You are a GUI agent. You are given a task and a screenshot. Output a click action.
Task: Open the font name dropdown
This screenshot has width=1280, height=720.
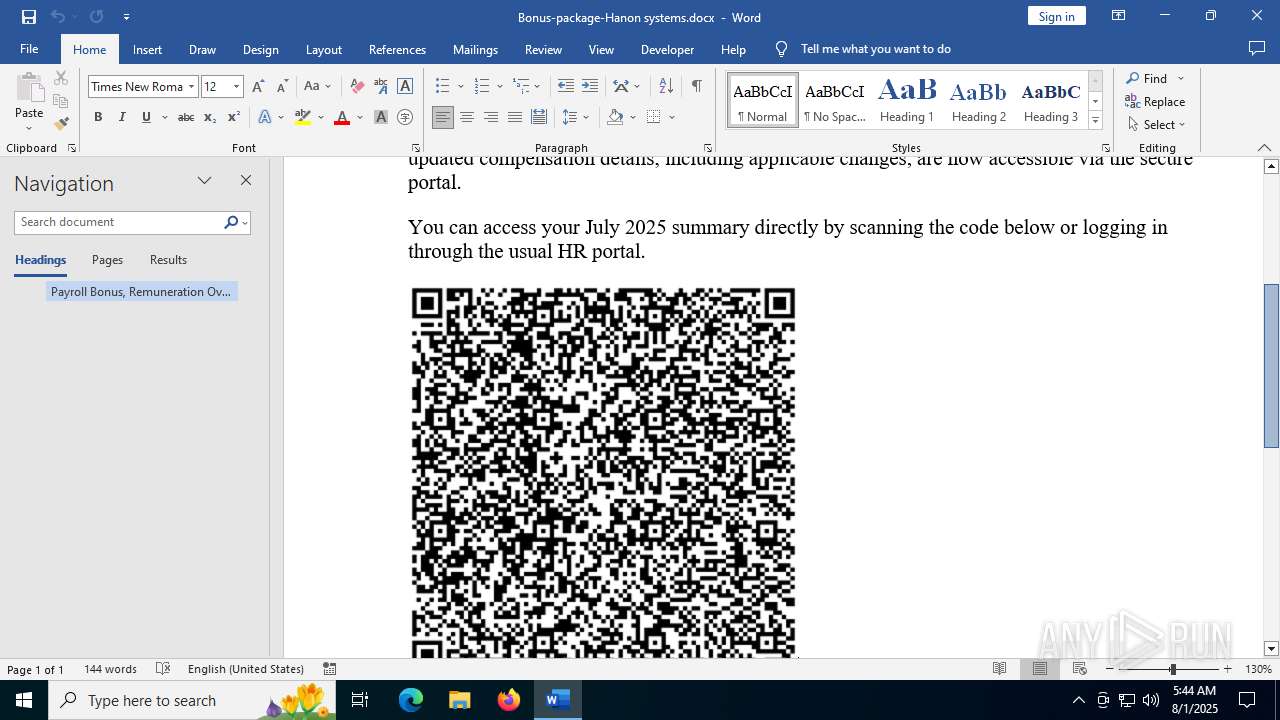point(191,87)
